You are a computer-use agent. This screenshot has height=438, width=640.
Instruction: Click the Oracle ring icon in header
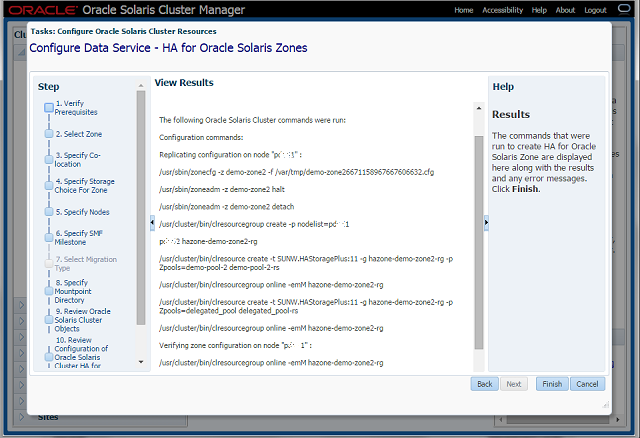(x=624, y=9)
